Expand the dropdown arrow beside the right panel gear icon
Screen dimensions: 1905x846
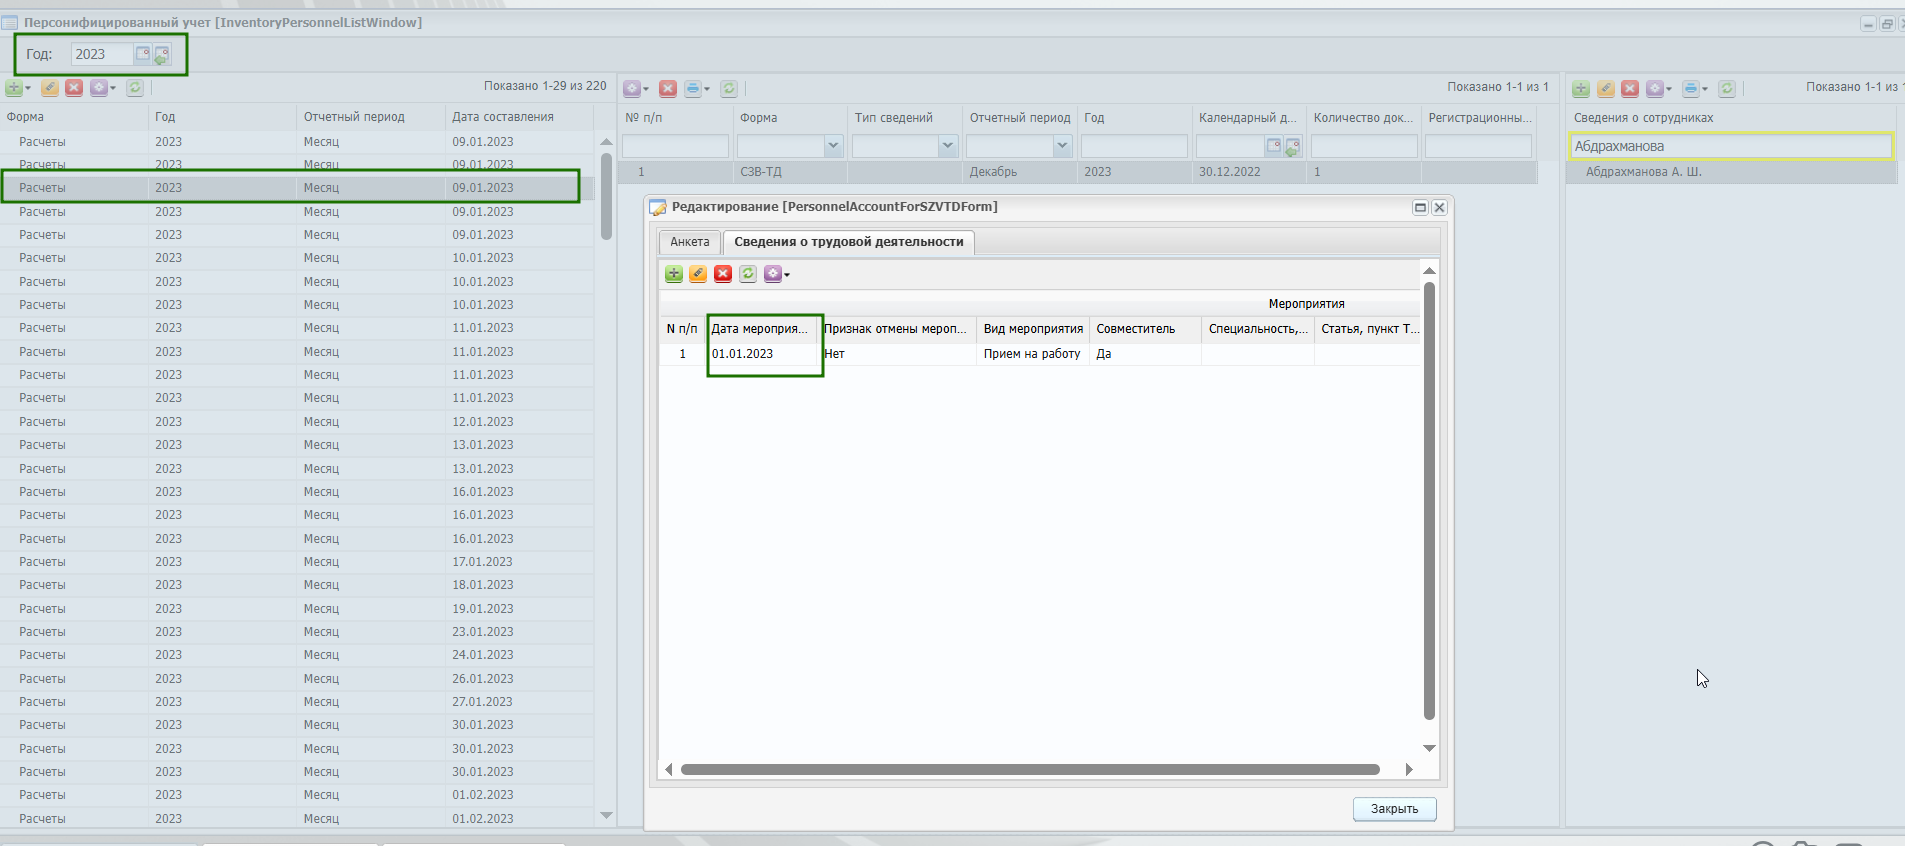tap(1669, 90)
